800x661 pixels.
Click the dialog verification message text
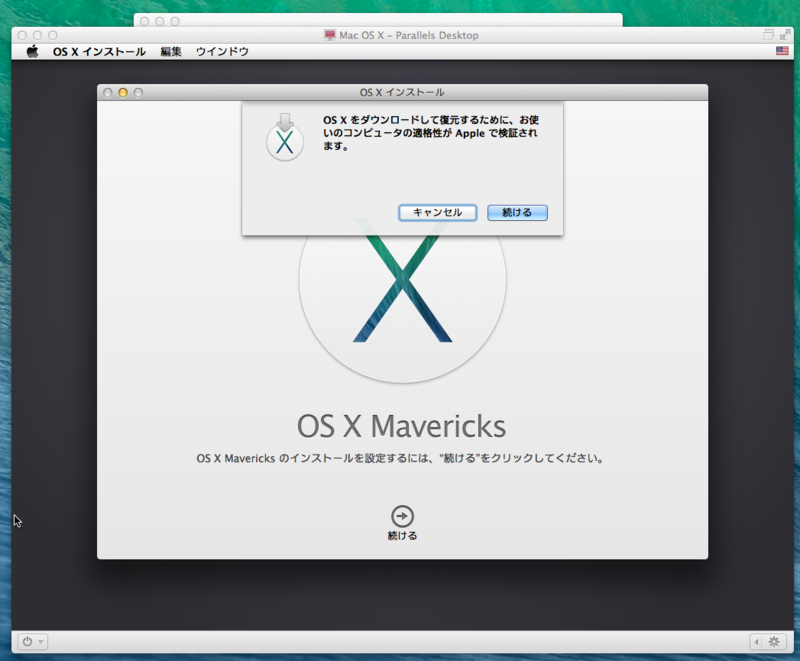[431, 133]
